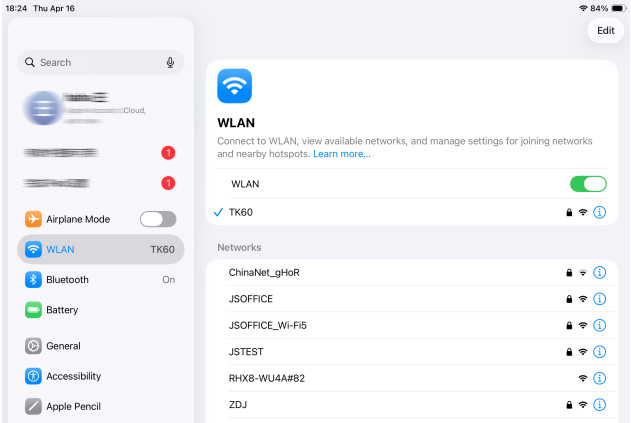This screenshot has width=631, height=423.
Task: Open info for JSTEST network
Action: (x=599, y=352)
